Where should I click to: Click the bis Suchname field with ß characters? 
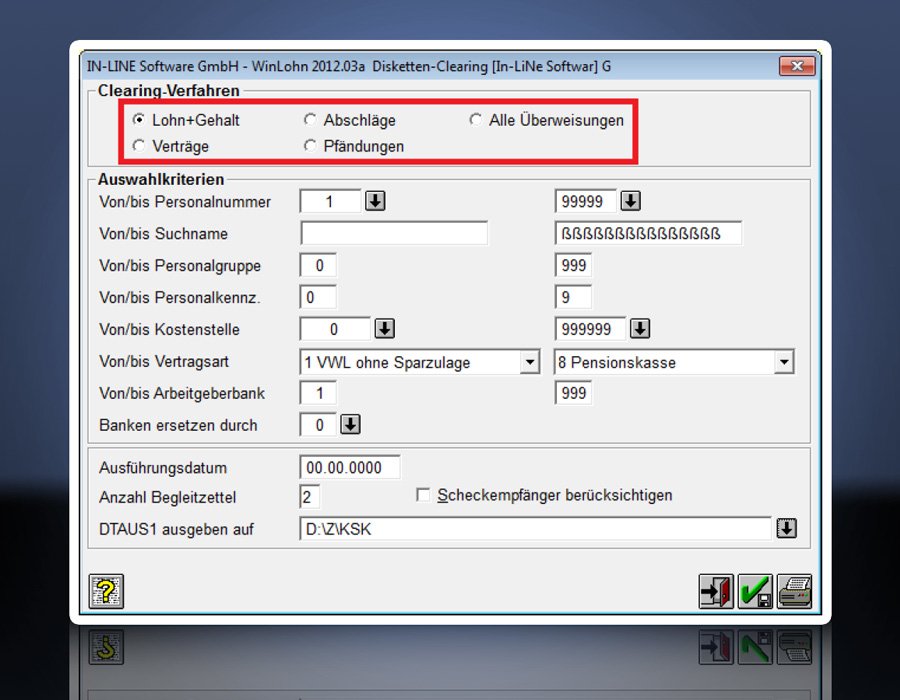[x=648, y=234]
